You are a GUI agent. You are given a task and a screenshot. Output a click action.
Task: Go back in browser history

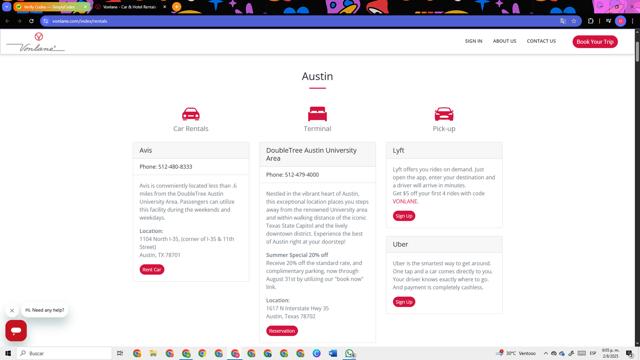7,21
